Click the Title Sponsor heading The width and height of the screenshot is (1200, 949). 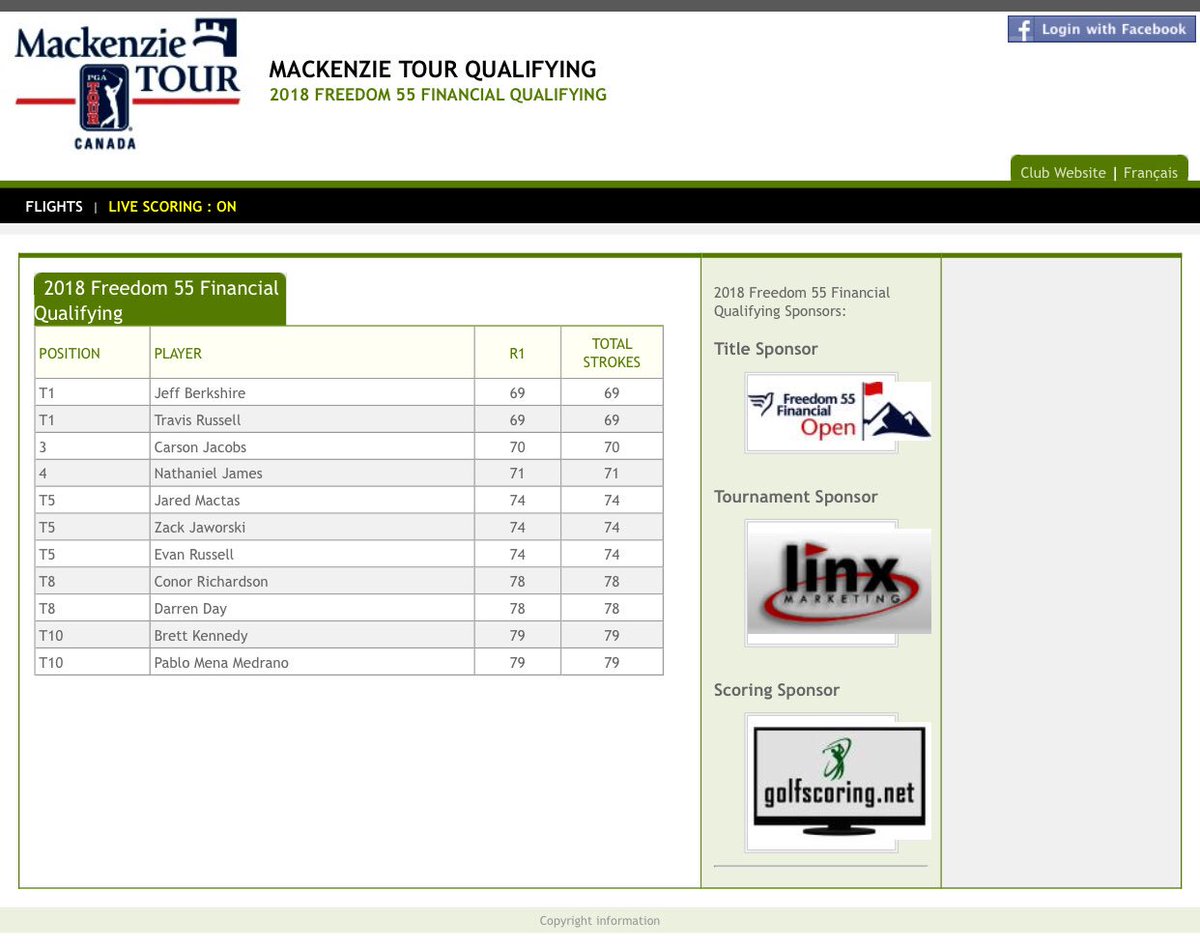[x=766, y=349]
